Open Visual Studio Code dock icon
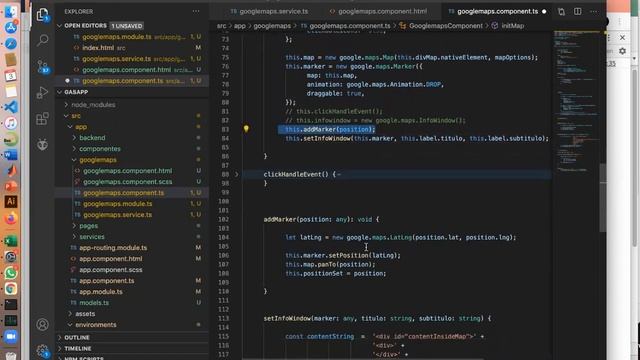Image resolution: width=640 pixels, height=360 pixels. tap(11, 107)
